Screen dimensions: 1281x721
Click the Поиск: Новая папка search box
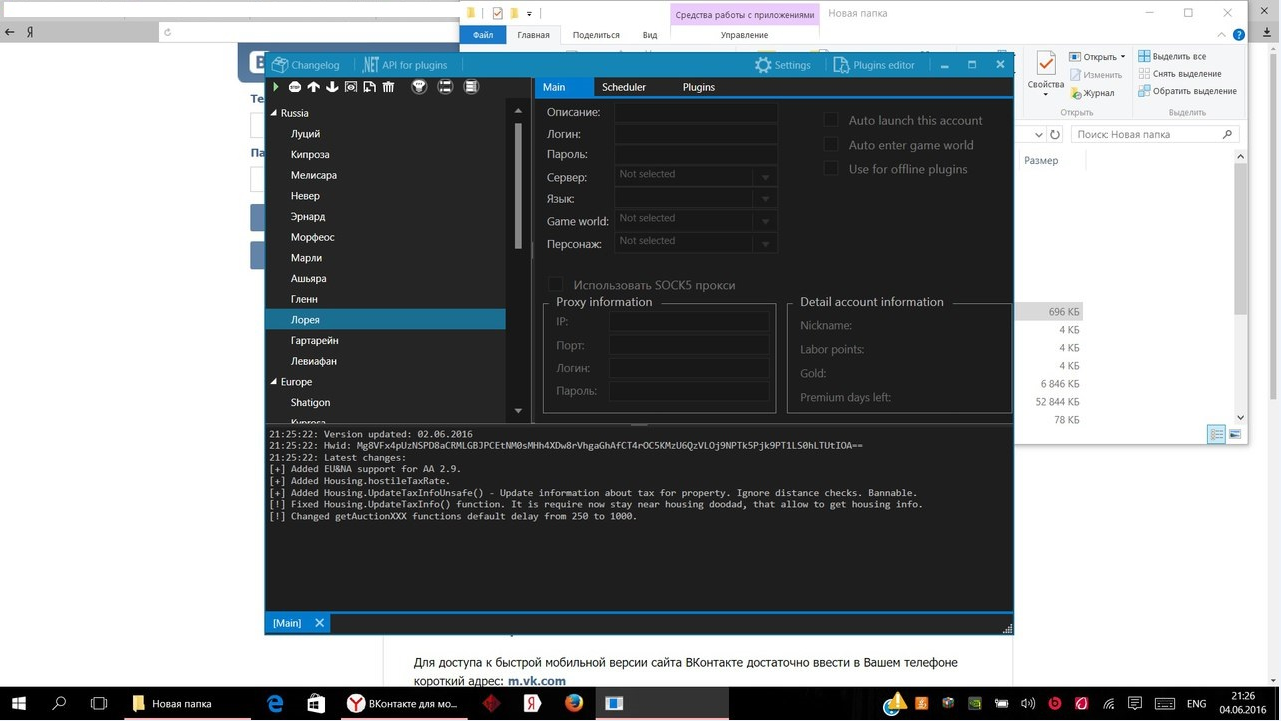(1154, 134)
